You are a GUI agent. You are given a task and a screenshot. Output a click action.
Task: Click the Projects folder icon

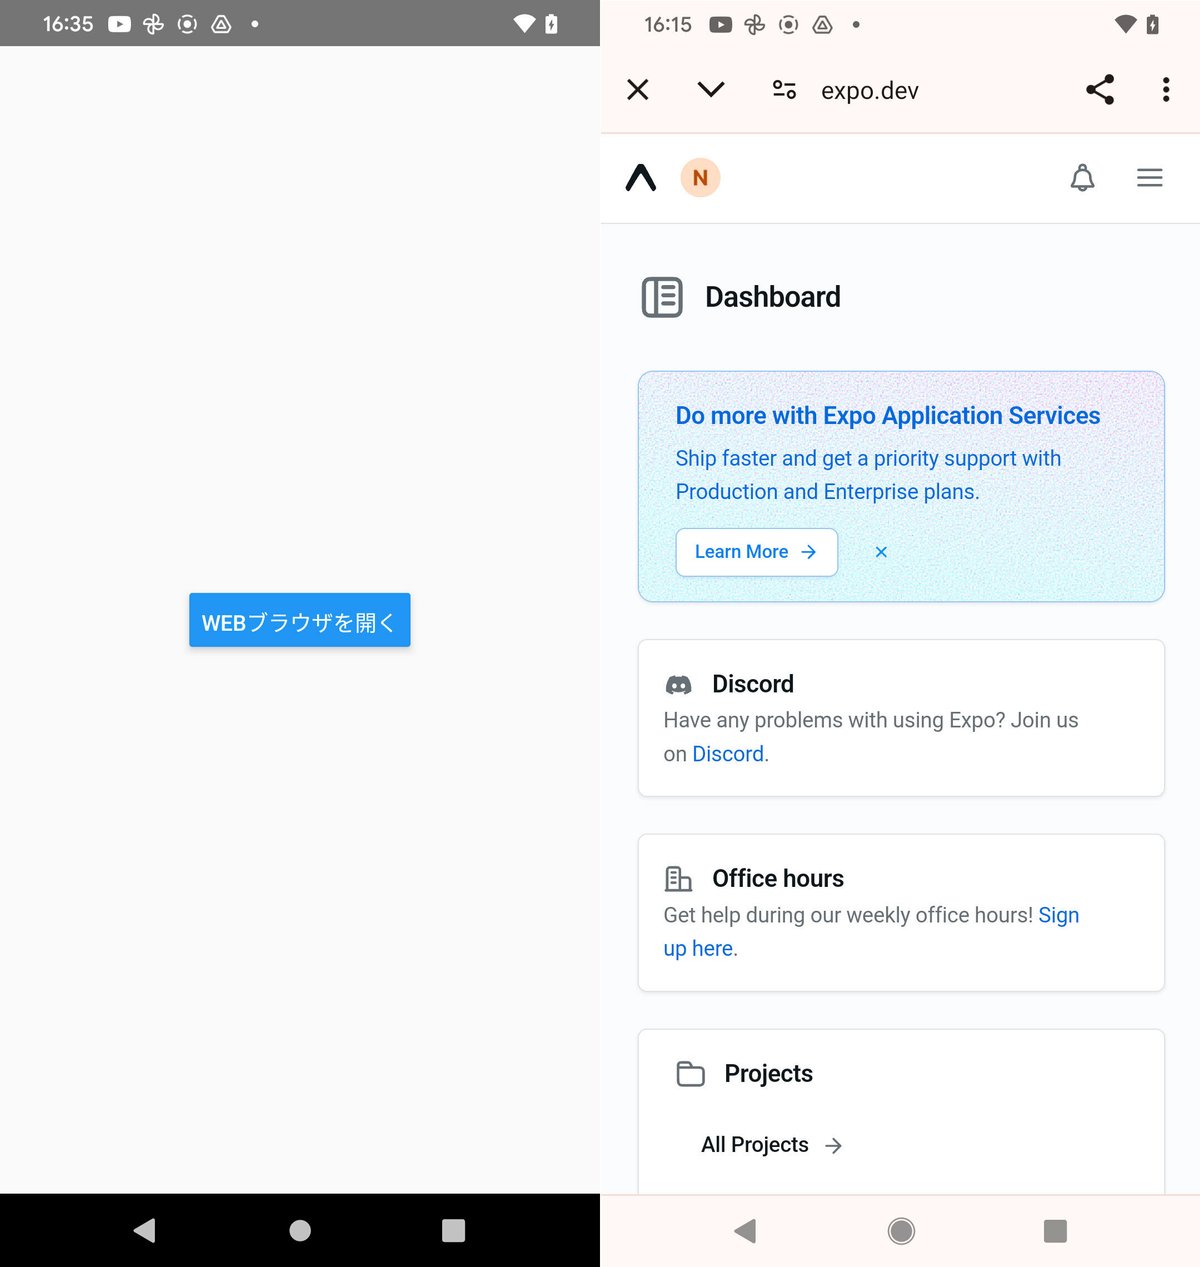point(691,1074)
